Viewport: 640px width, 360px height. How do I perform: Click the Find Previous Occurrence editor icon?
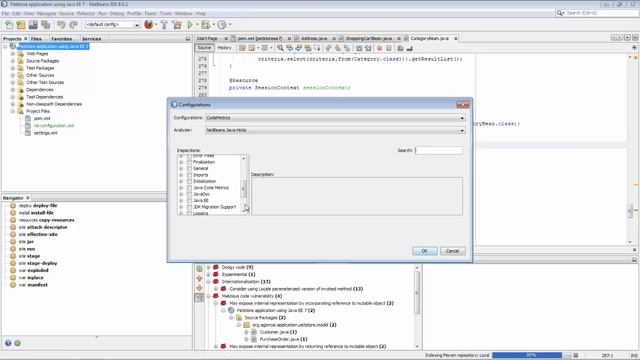click(289, 48)
